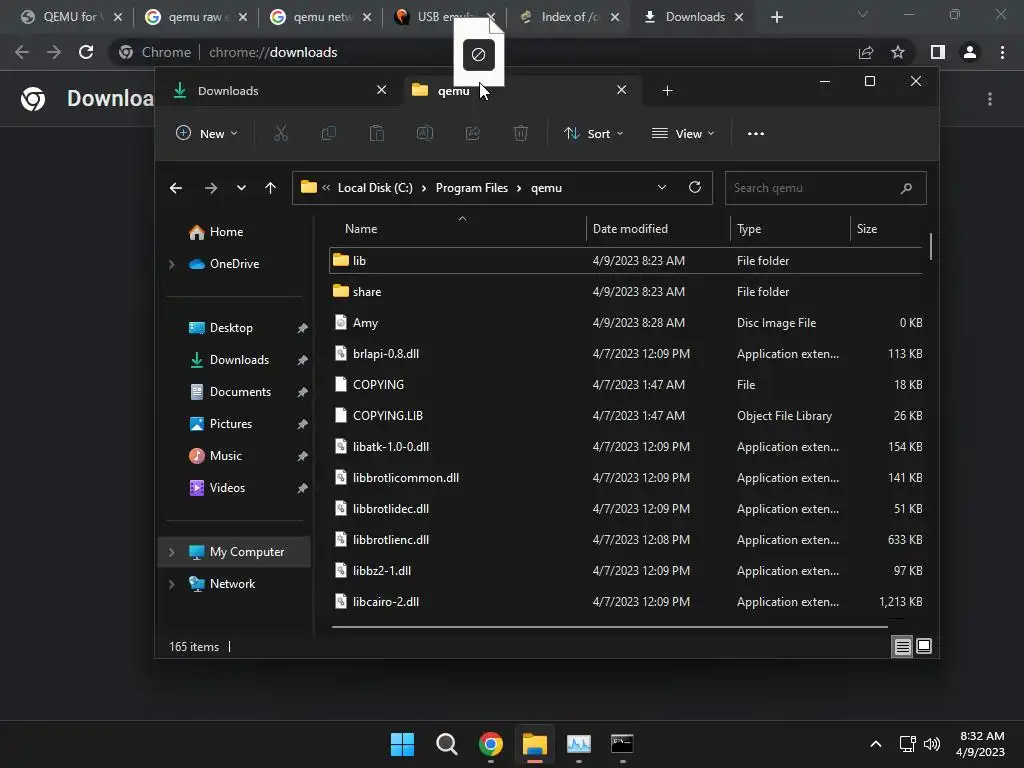
Task: Switch to details view layout icon
Action: tap(902, 647)
